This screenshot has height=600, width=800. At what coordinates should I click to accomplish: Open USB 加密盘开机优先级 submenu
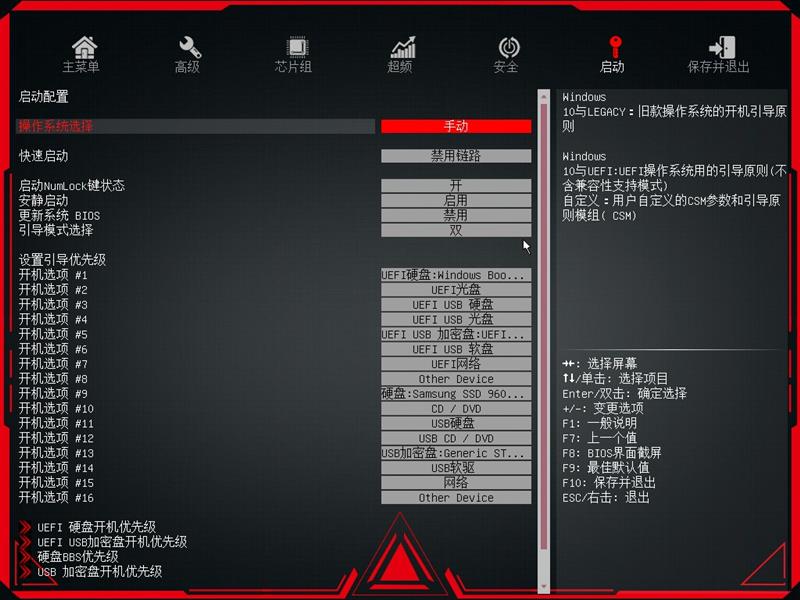(99, 571)
